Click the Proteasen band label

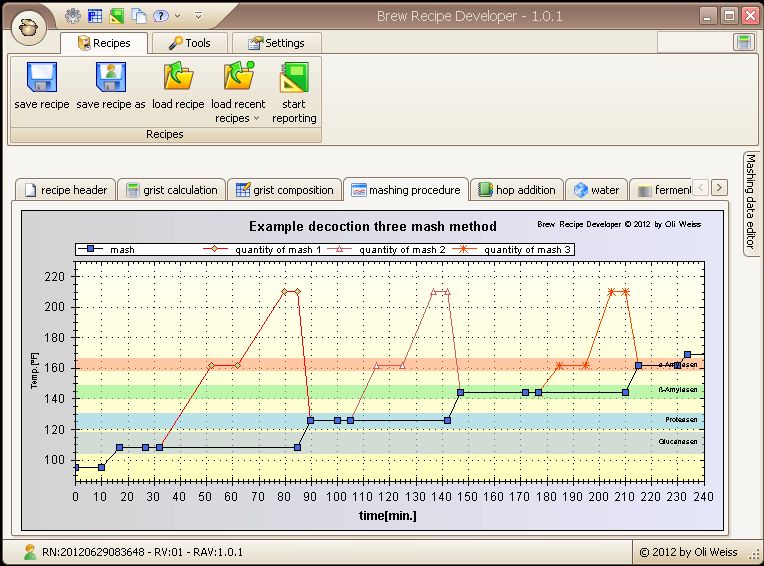click(x=681, y=419)
